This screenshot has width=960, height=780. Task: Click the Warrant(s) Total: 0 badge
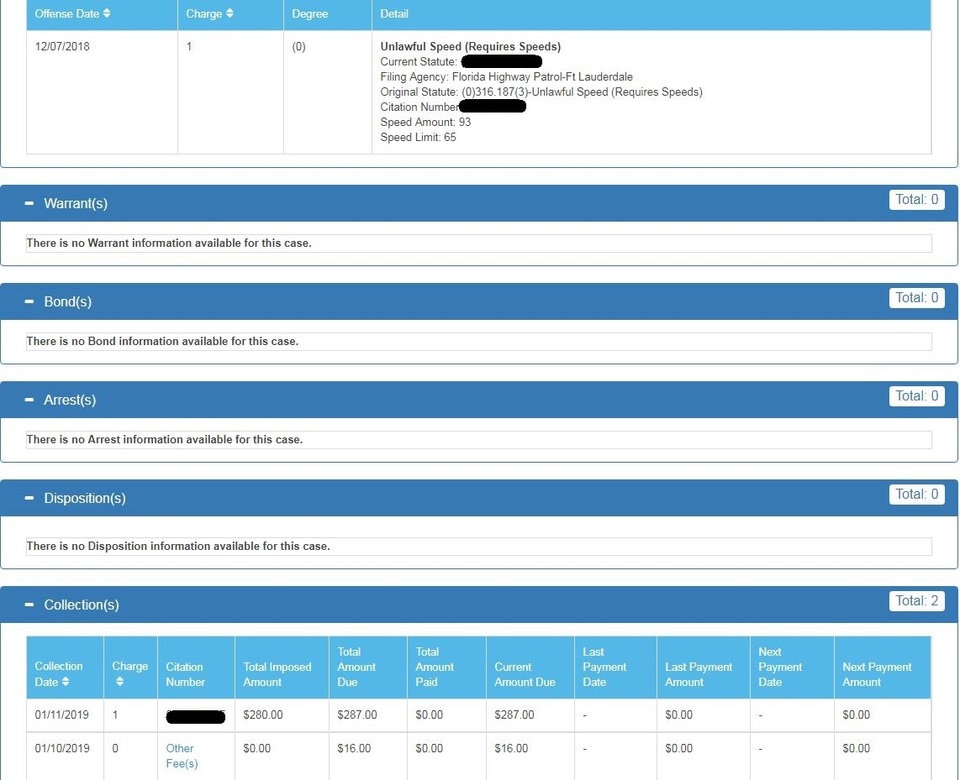(916, 200)
